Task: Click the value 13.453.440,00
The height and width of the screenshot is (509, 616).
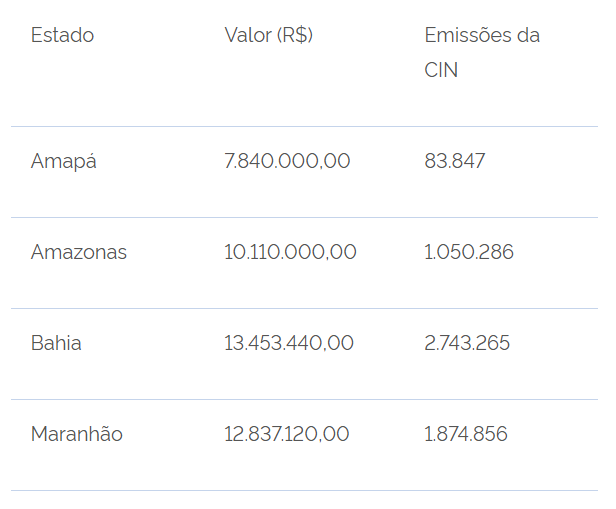Action: point(289,343)
